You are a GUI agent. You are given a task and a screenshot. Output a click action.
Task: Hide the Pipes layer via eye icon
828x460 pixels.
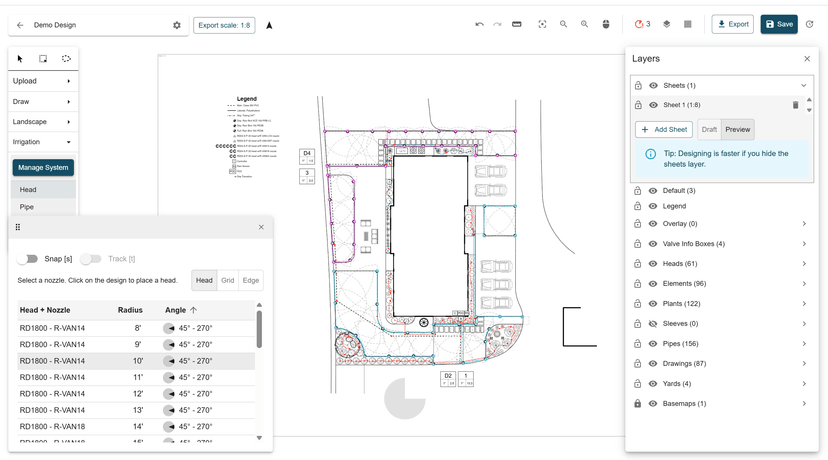(653, 344)
